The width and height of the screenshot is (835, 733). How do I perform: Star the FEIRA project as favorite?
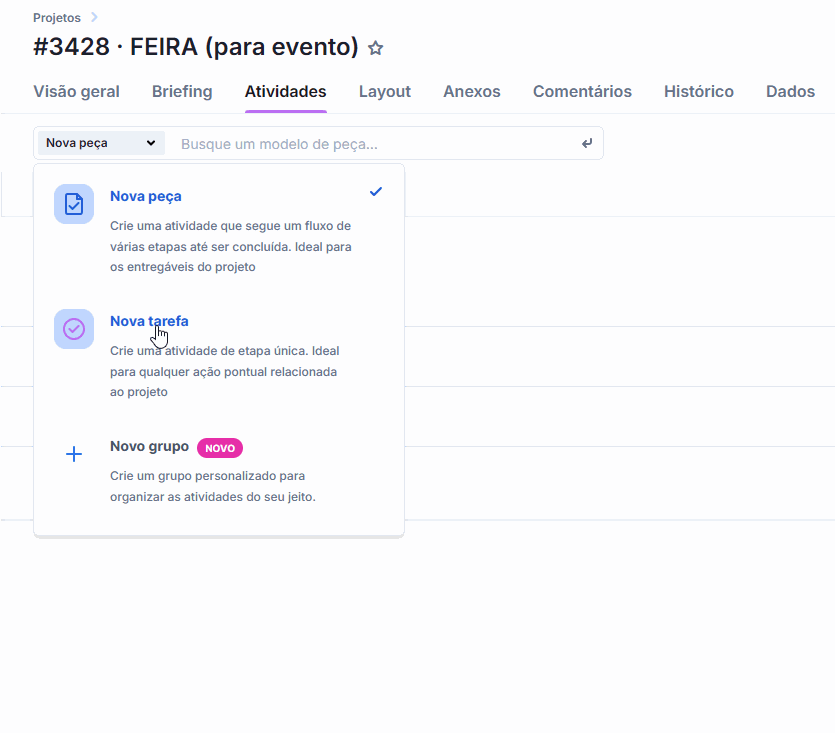(x=375, y=48)
